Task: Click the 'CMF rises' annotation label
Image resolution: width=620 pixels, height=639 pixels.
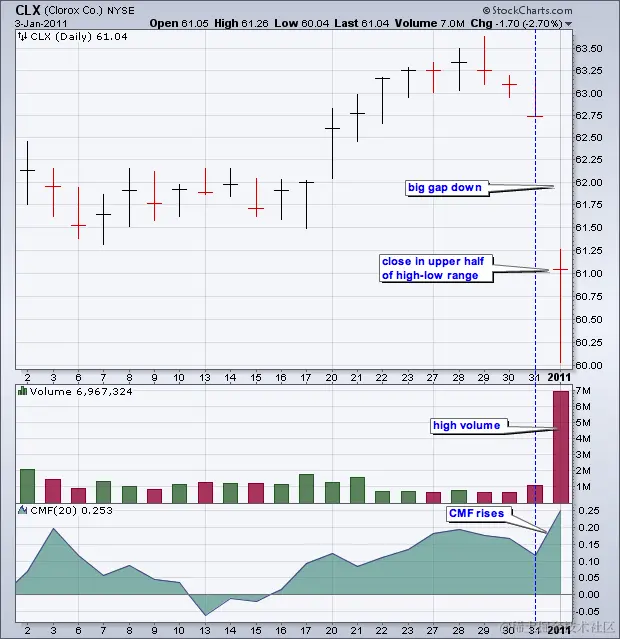Action: tap(479, 513)
